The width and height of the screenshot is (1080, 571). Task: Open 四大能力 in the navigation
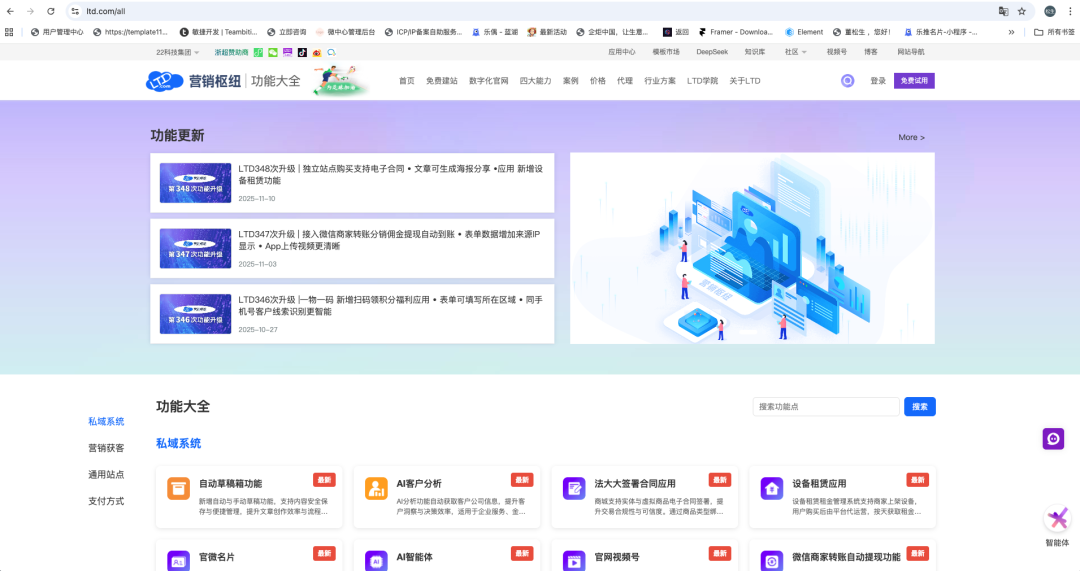[535, 81]
